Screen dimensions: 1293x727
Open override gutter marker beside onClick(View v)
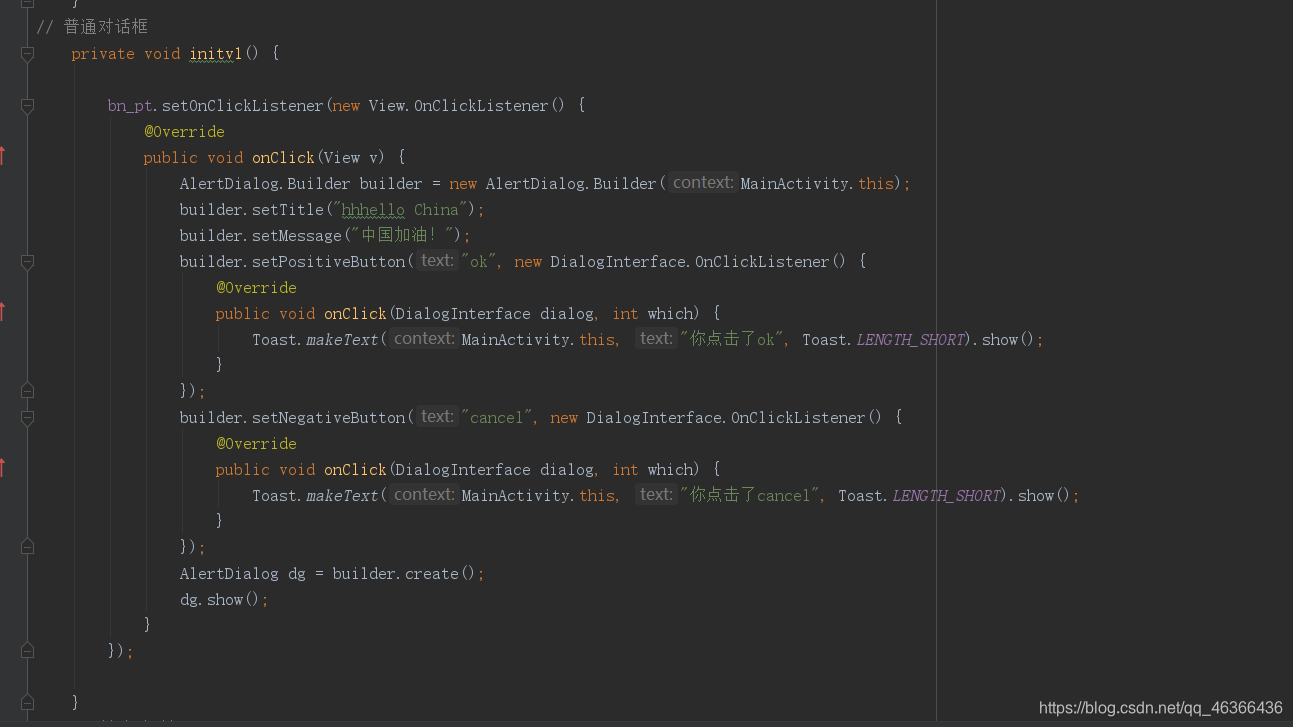tap(3, 156)
